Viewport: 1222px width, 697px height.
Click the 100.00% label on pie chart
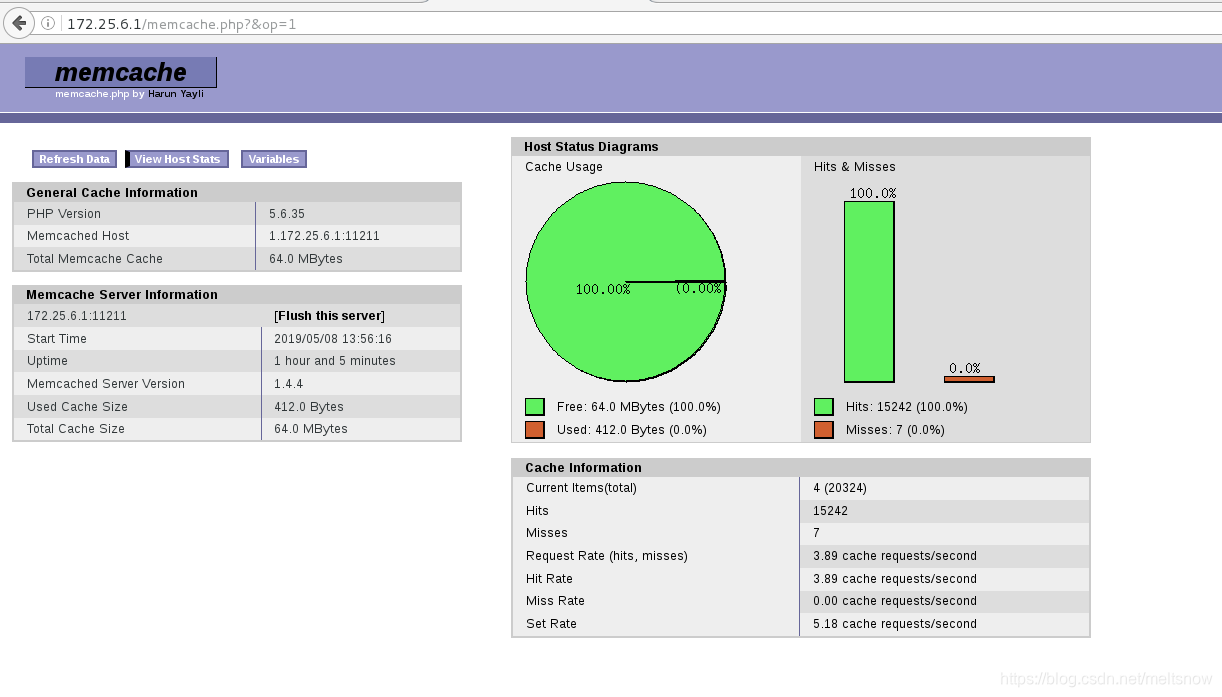click(x=603, y=289)
